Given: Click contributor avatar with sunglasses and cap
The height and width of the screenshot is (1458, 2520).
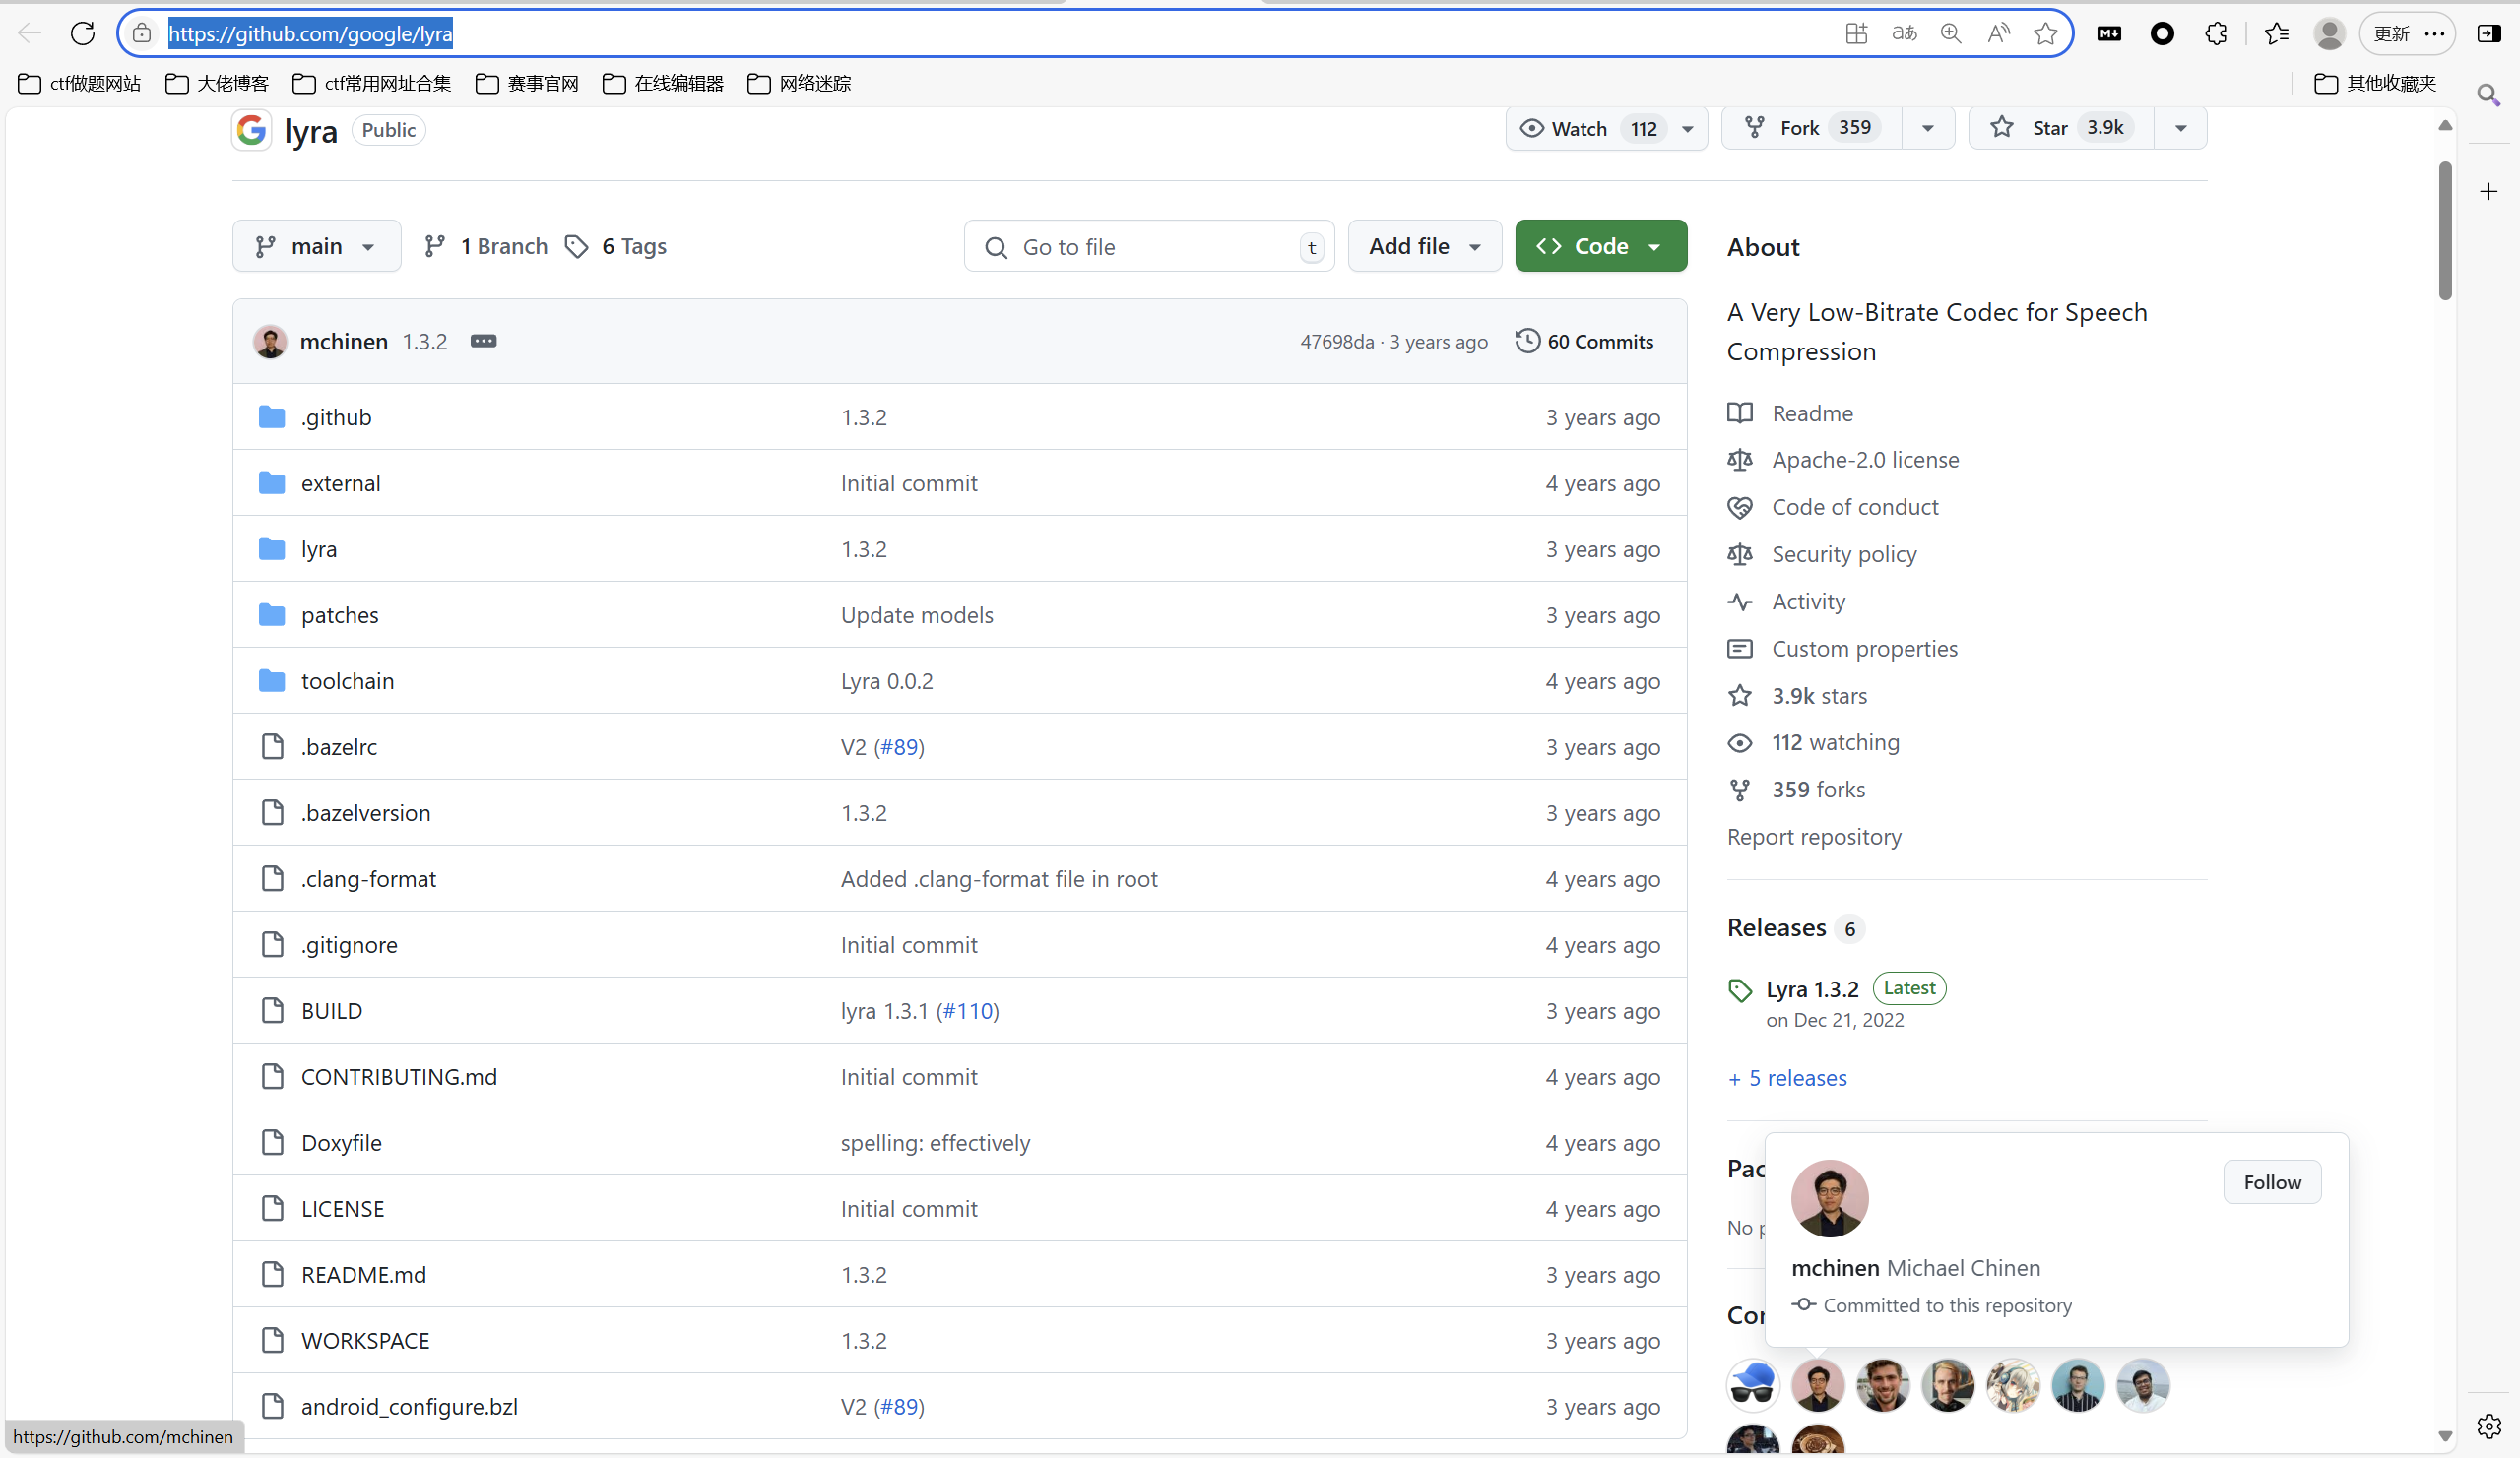Looking at the screenshot, I should (x=1753, y=1385).
